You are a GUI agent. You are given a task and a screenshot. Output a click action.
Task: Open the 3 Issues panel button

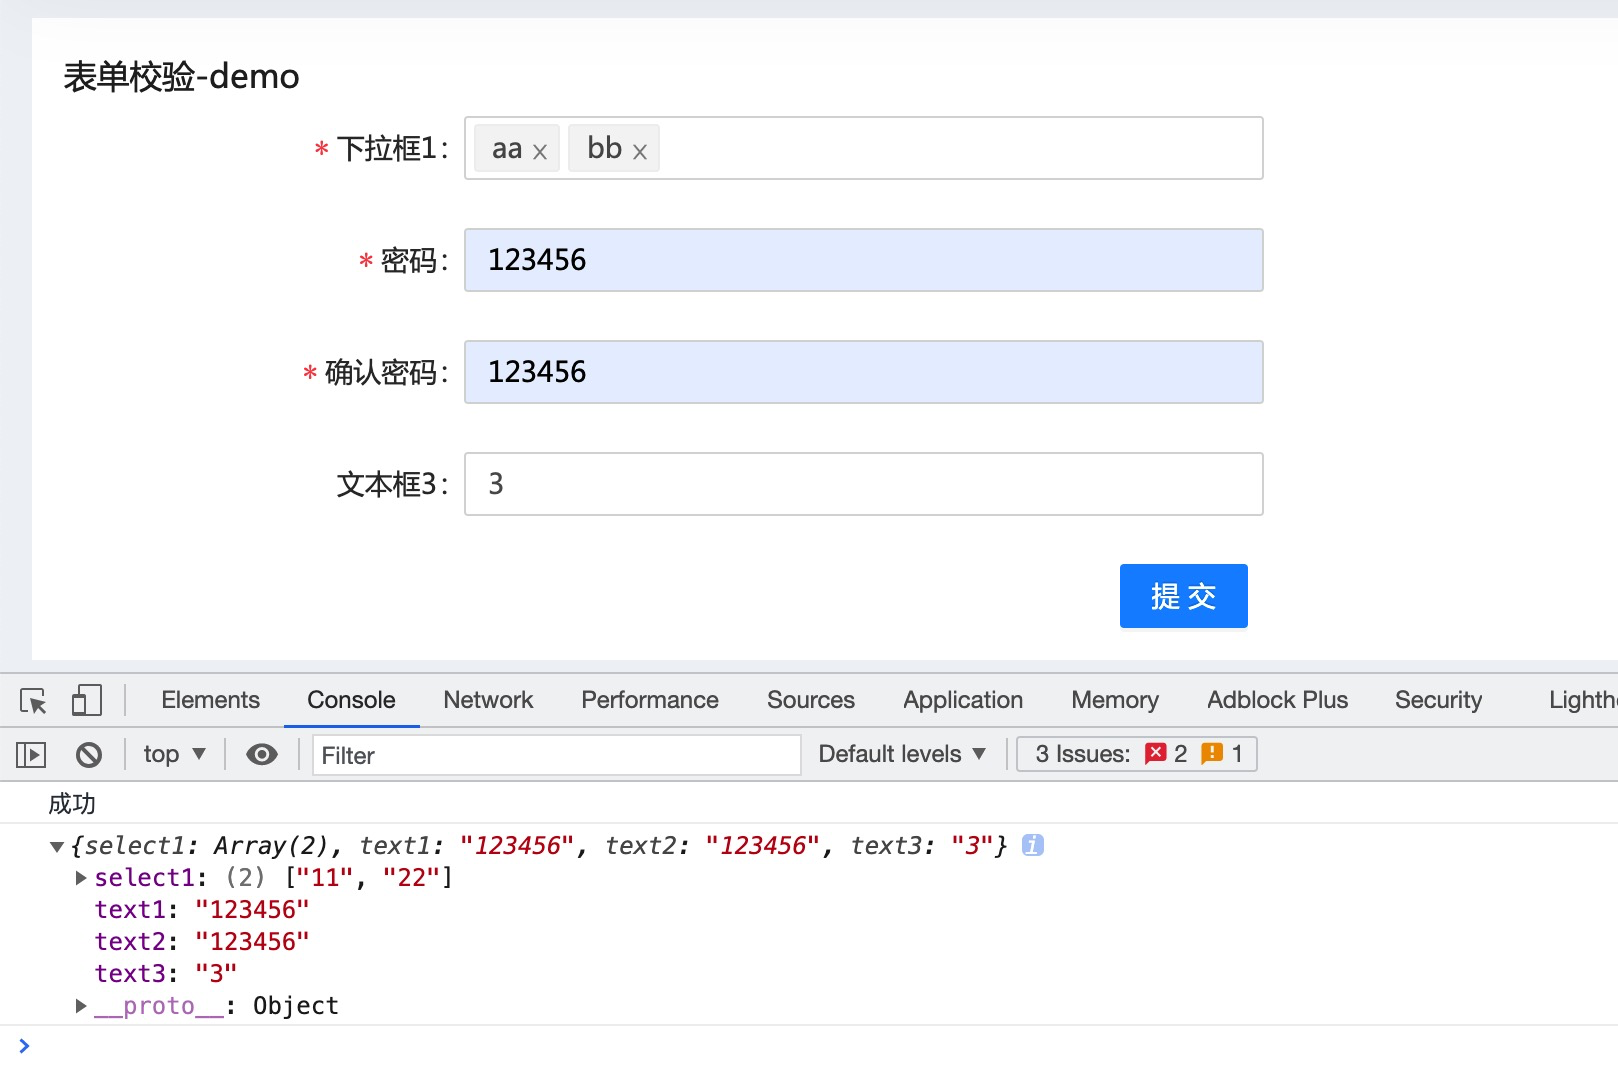1137,754
